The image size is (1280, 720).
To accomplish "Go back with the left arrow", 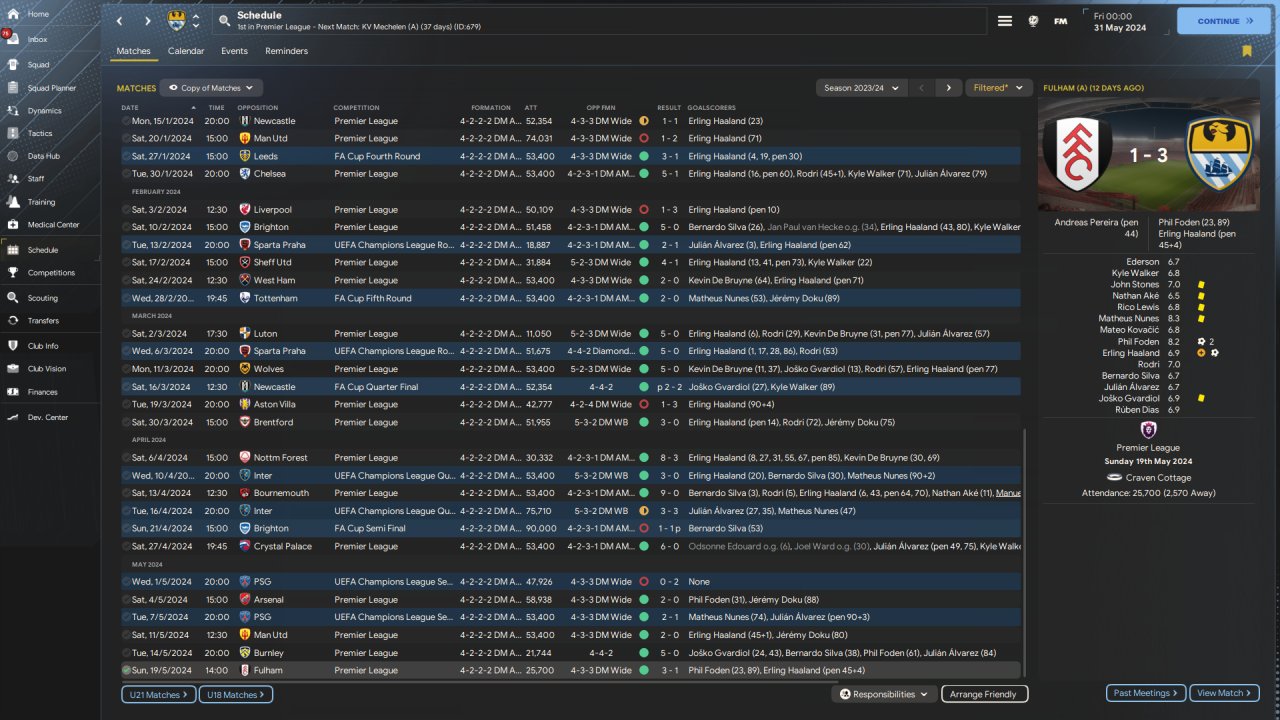I will coord(120,21).
